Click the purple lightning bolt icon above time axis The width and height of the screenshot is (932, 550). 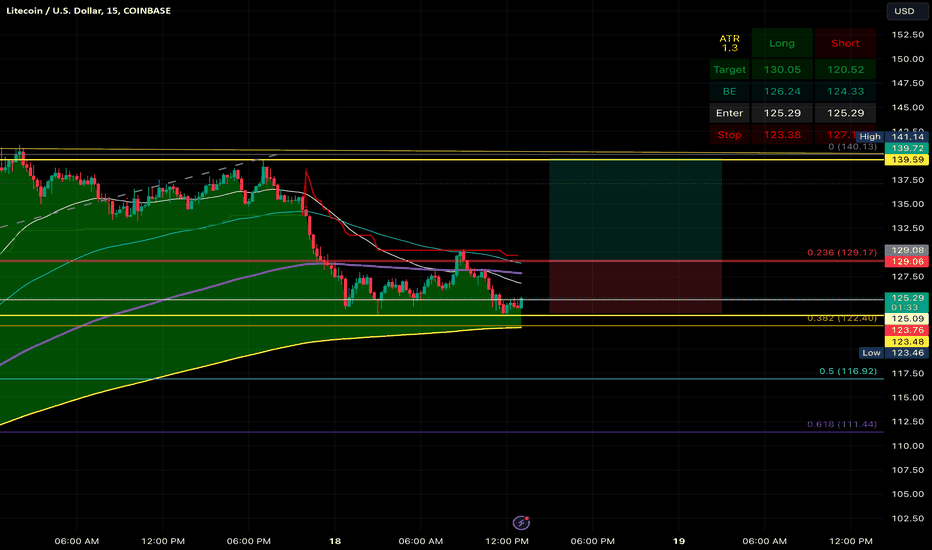(521, 523)
